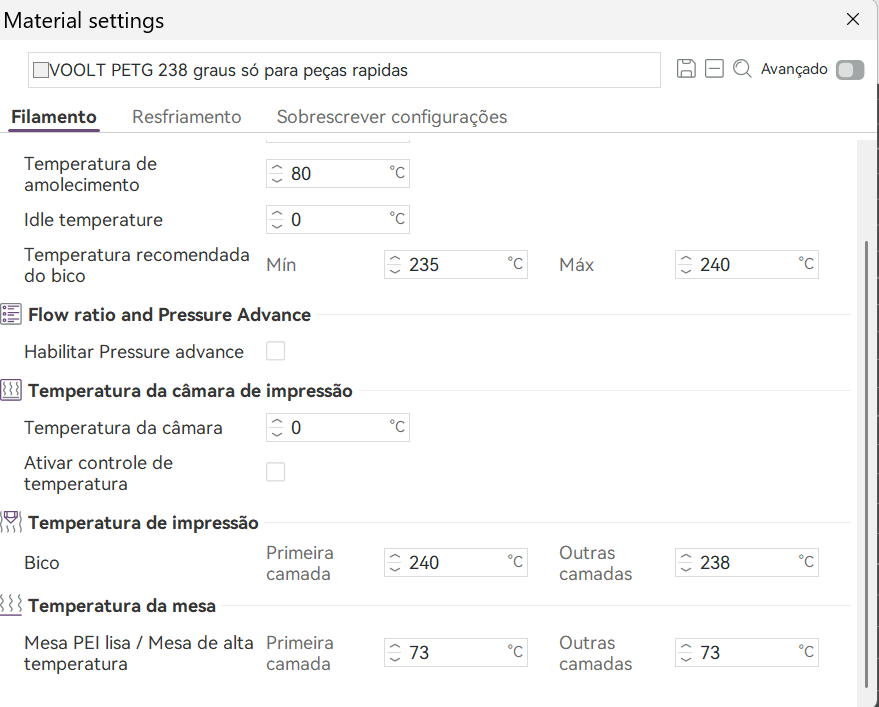Click the chamber temperature section icon
This screenshot has width=879, height=707.
pyautogui.click(x=11, y=390)
